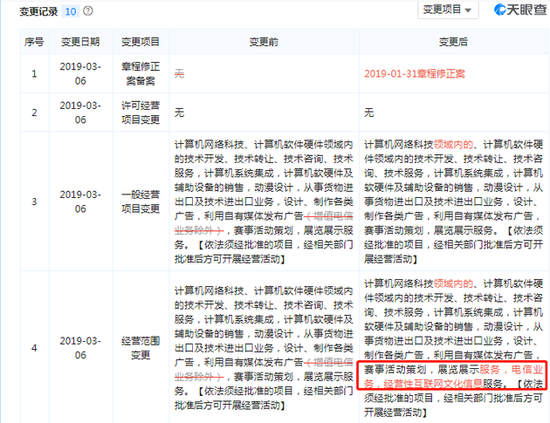Select row number 2 cell
The width and height of the screenshot is (550, 423).
34,113
